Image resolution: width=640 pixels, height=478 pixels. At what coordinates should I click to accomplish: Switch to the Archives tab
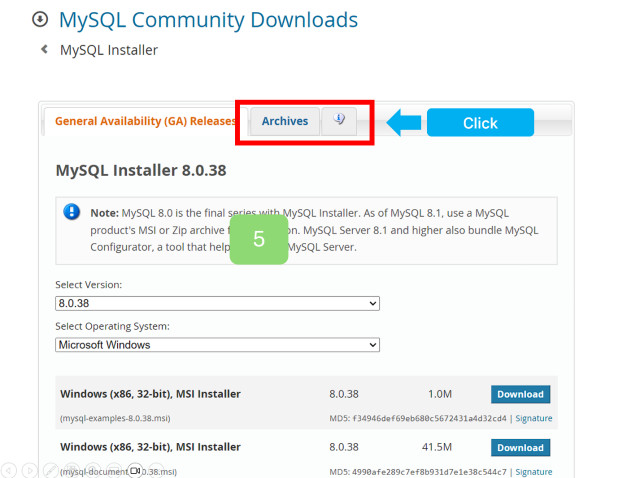point(285,121)
